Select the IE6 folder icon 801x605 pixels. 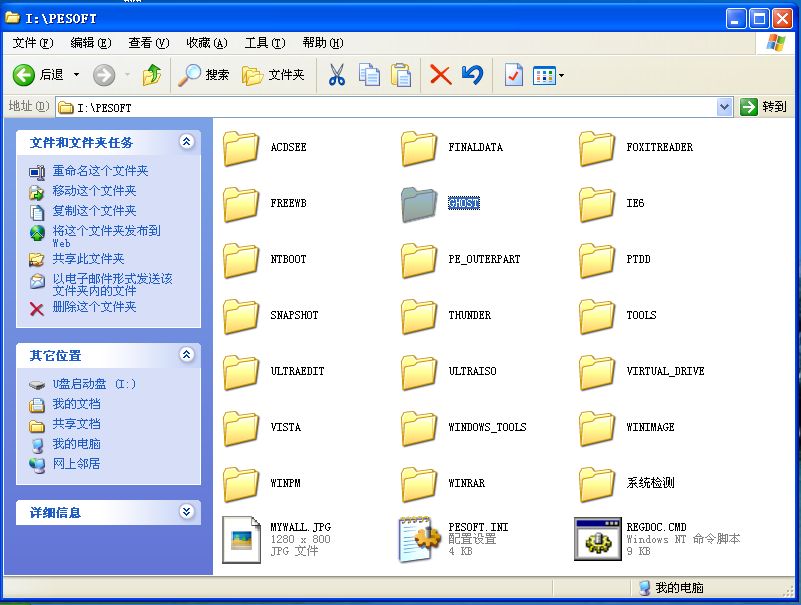coord(597,204)
